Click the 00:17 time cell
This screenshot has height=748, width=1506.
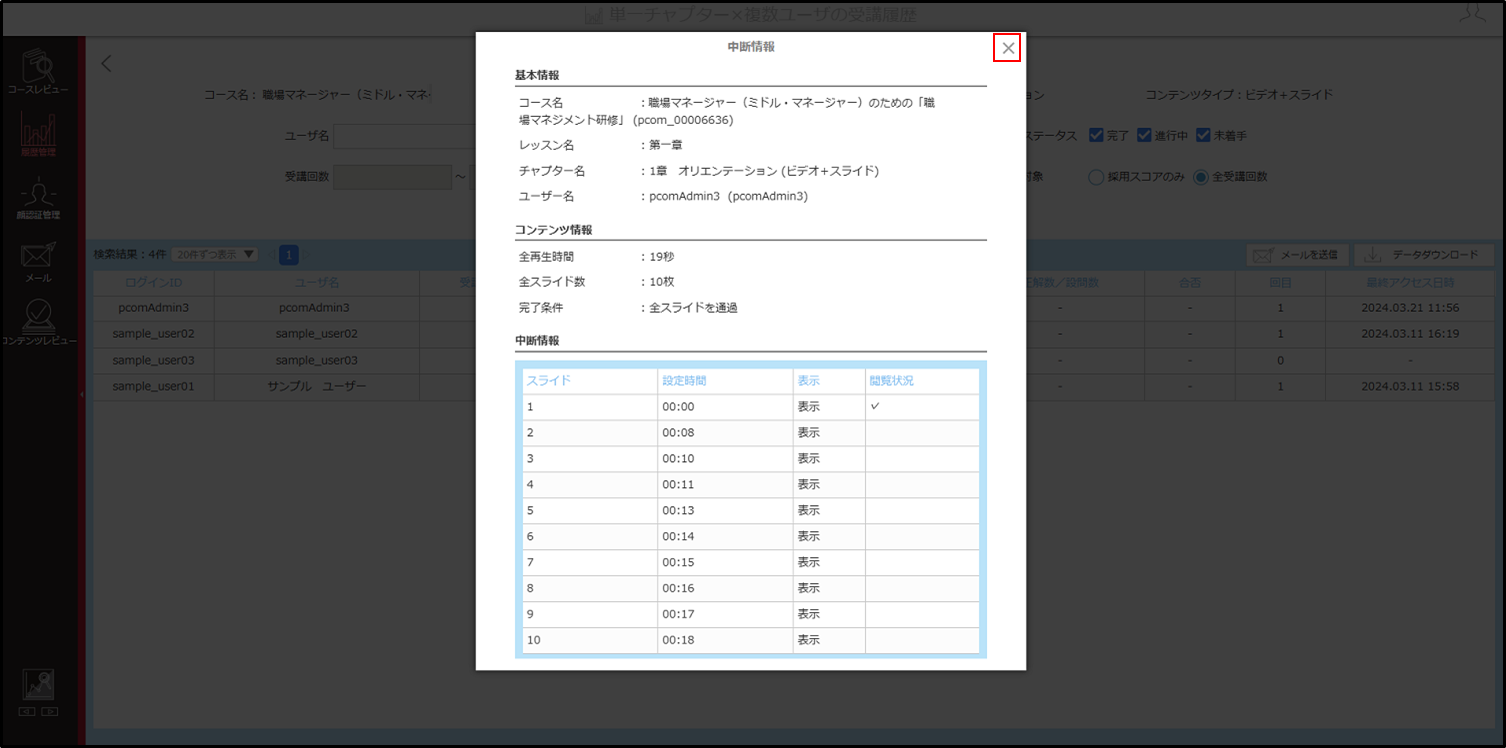(x=725, y=615)
